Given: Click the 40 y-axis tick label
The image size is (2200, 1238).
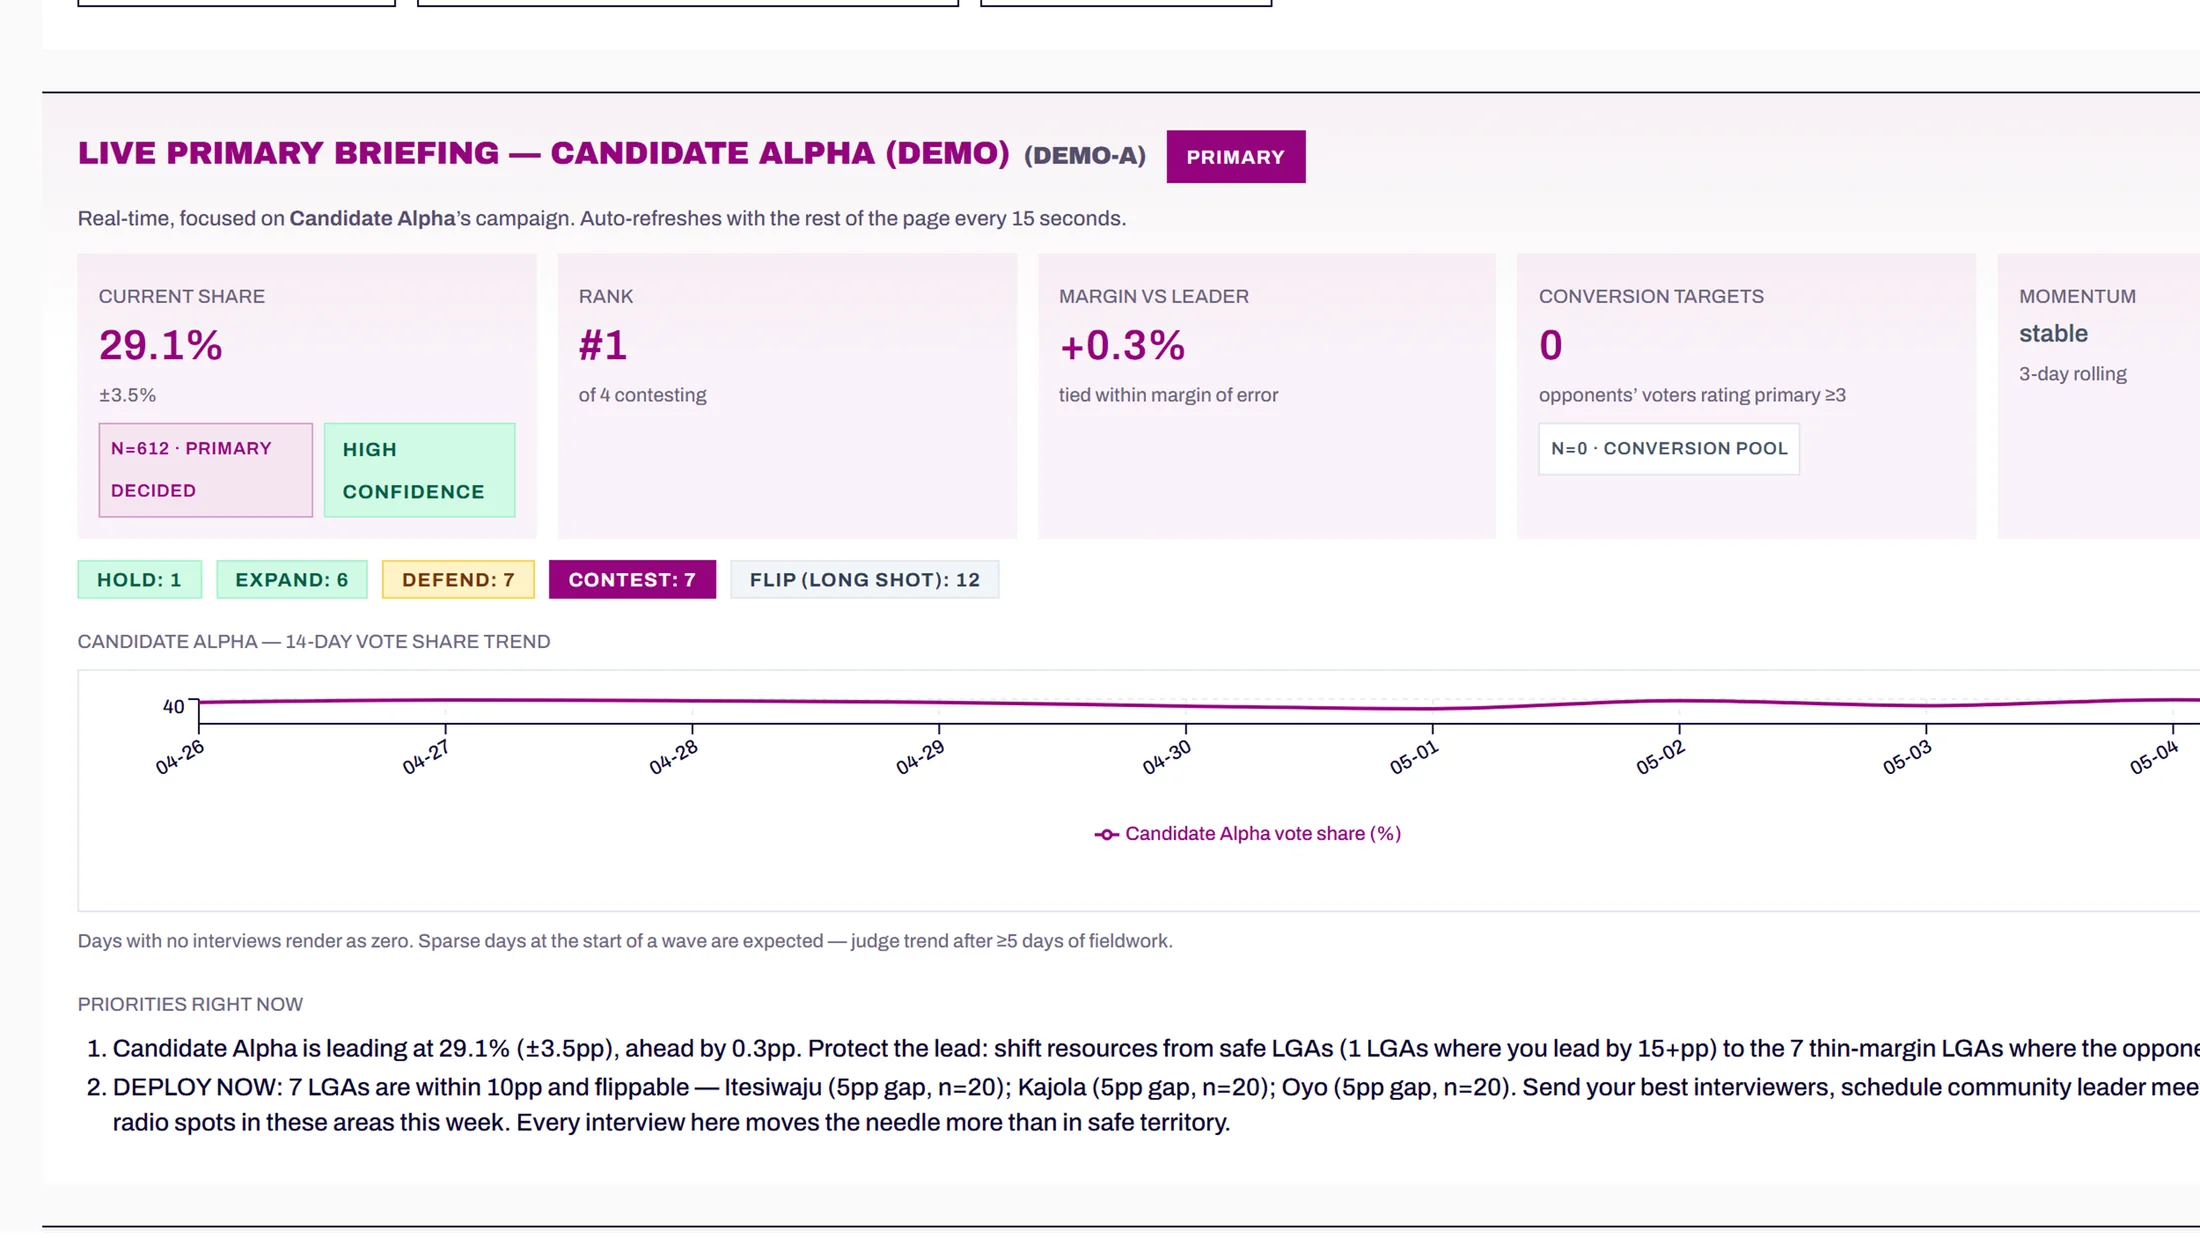Looking at the screenshot, I should click(173, 707).
